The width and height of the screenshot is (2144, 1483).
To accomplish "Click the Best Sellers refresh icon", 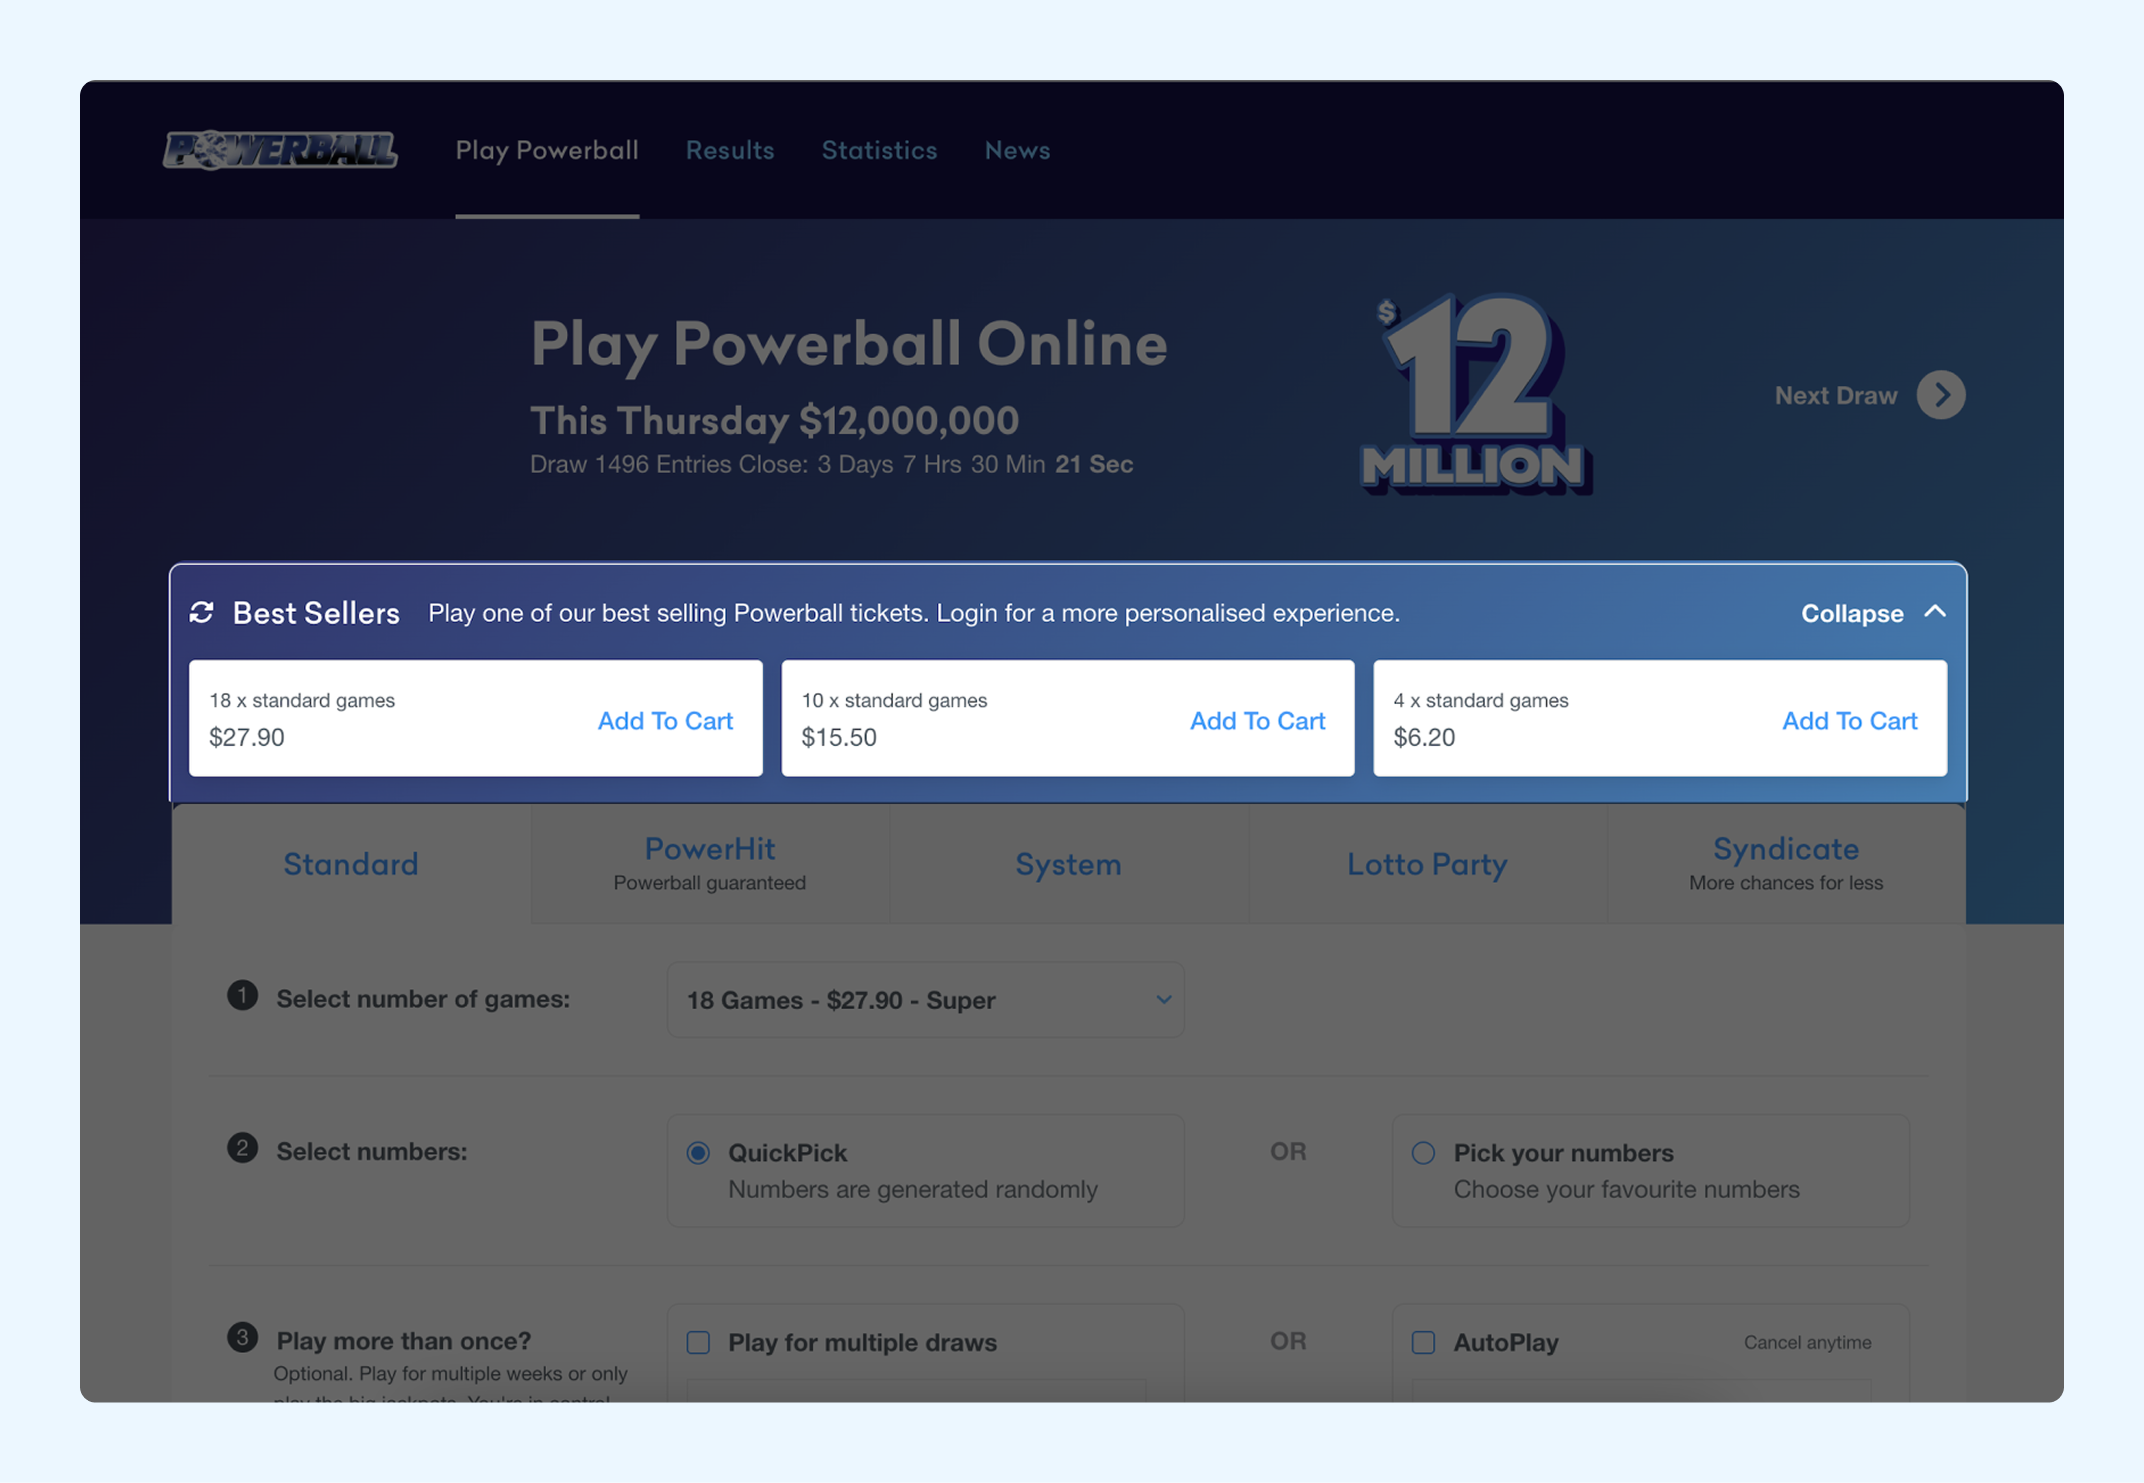I will (202, 612).
